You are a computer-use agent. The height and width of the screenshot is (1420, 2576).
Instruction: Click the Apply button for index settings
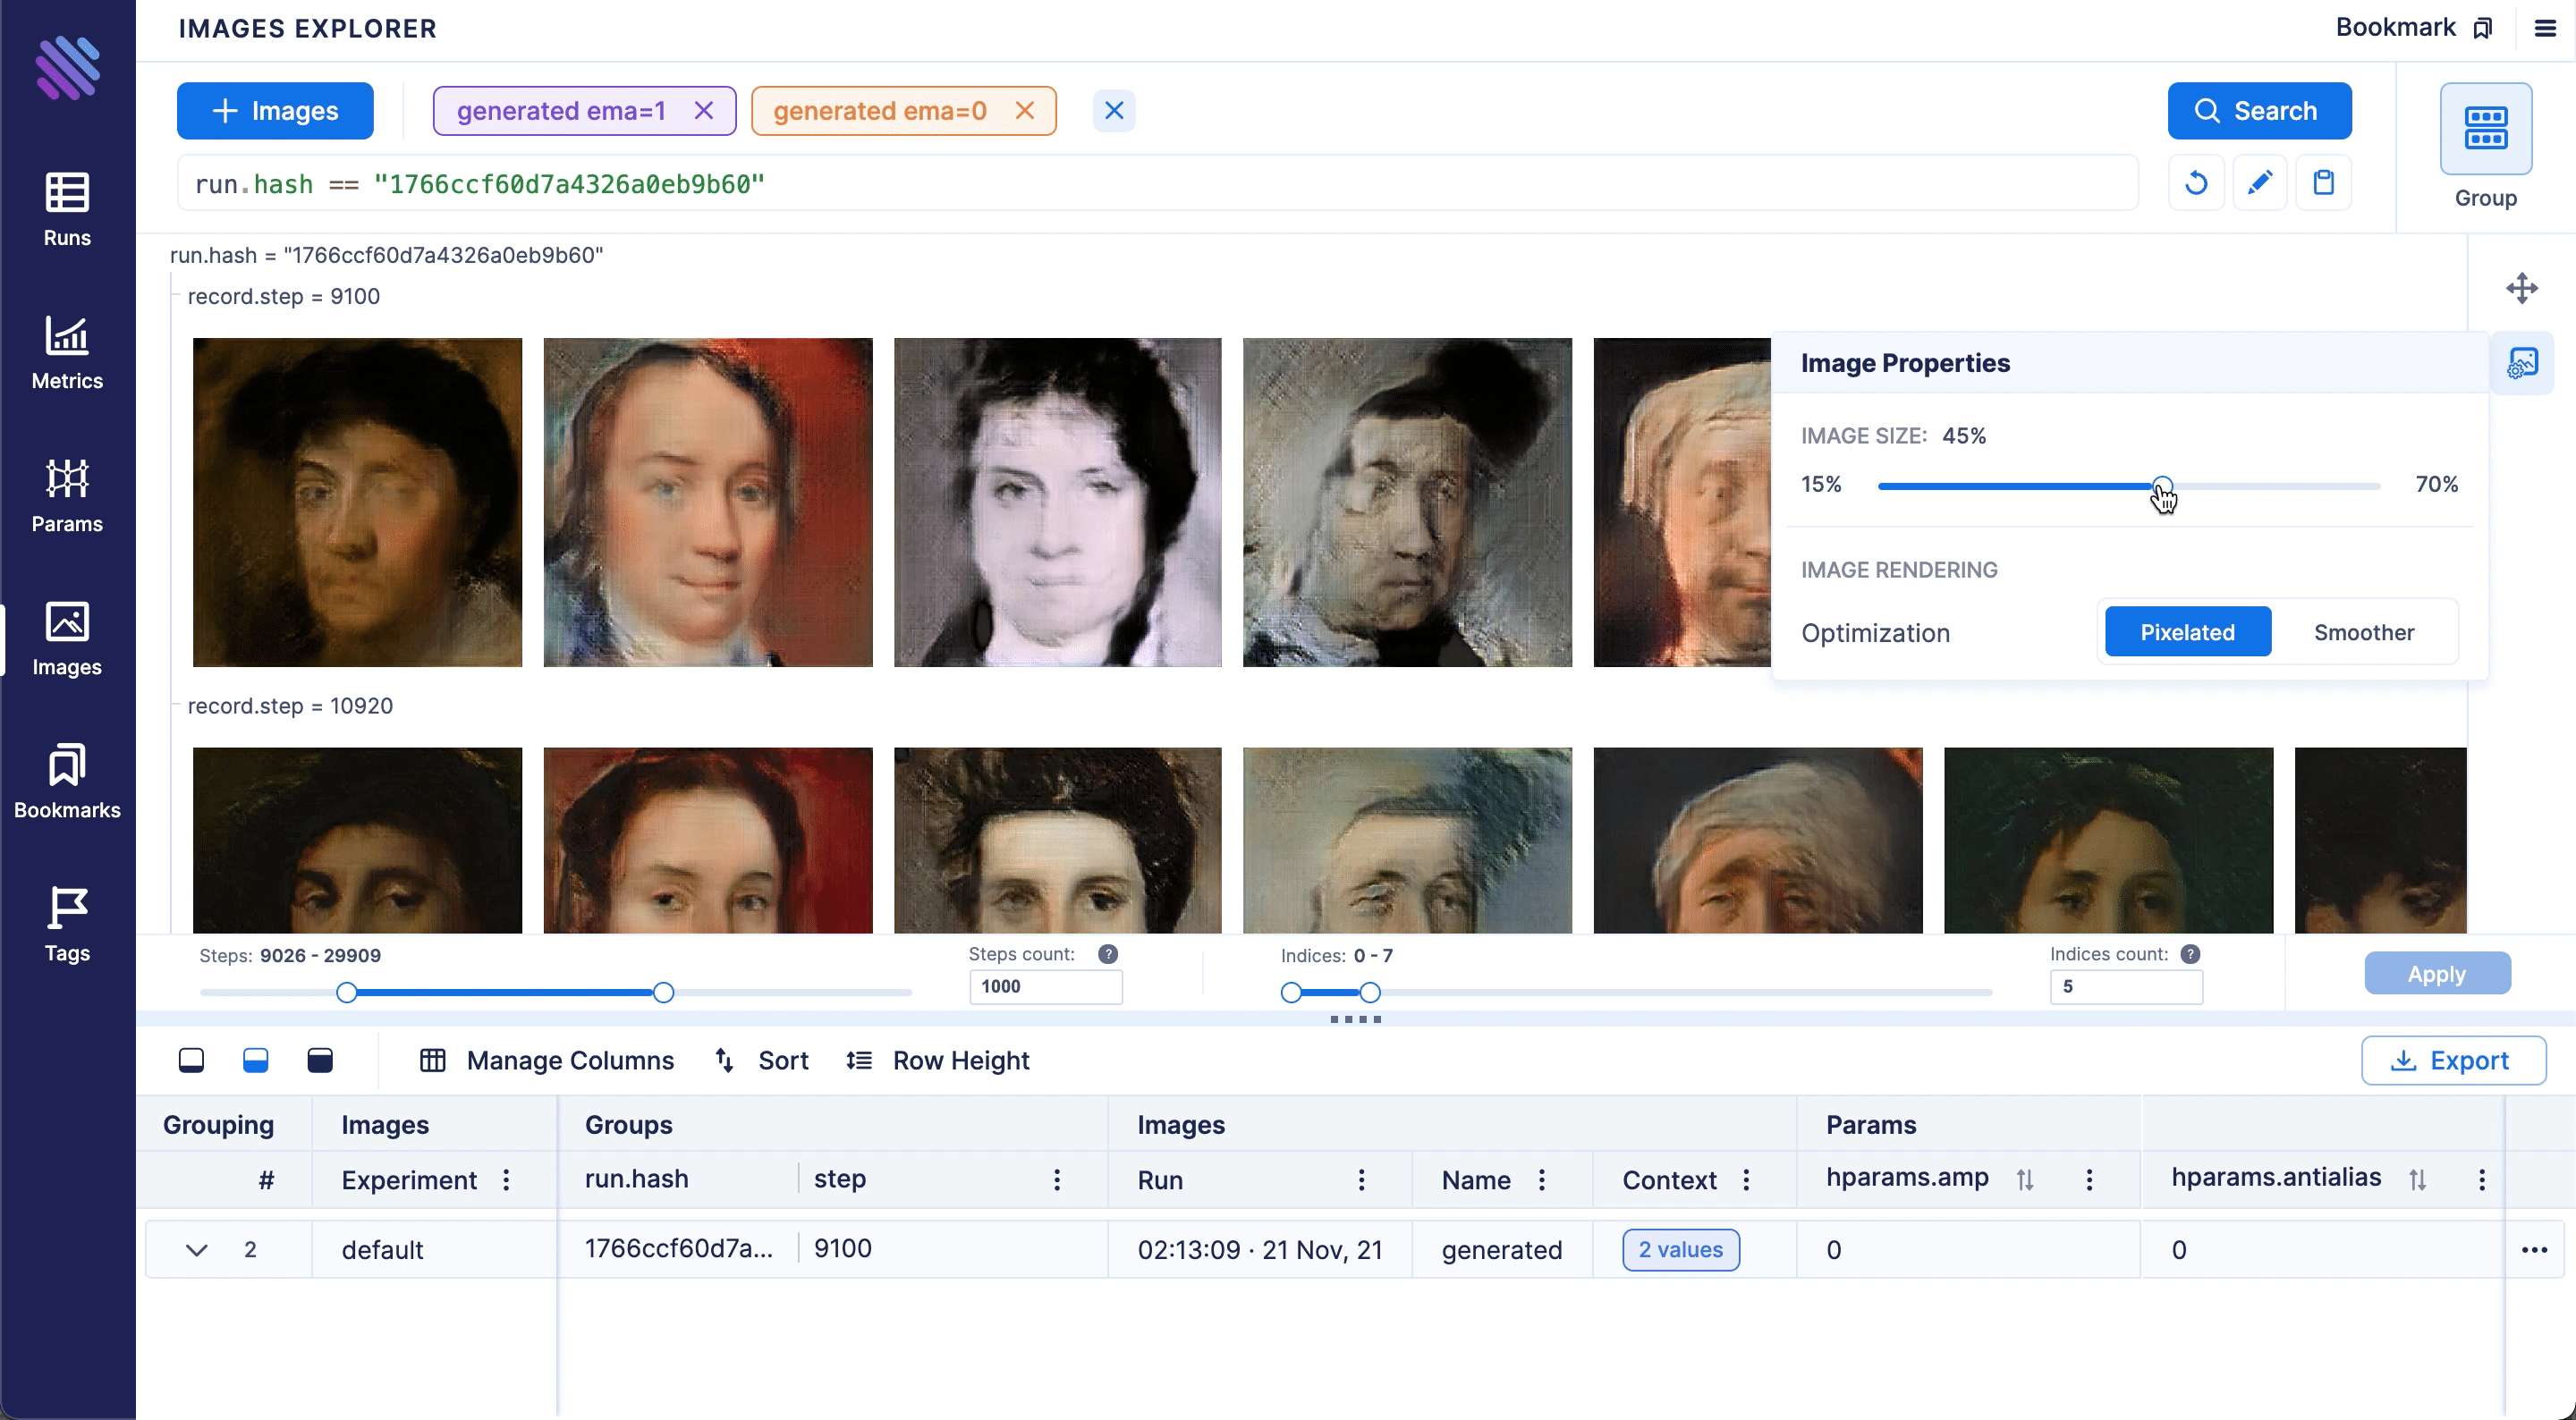pyautogui.click(x=2436, y=974)
